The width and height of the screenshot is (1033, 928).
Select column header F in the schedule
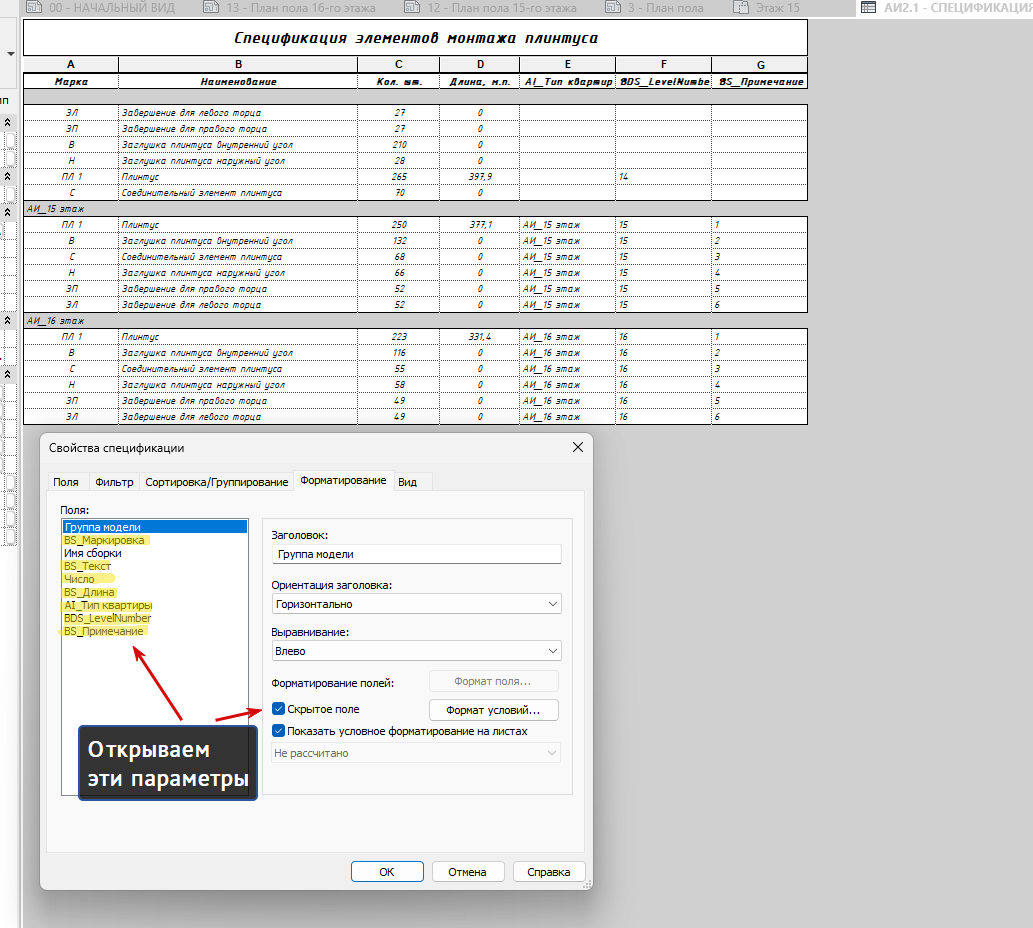[663, 65]
